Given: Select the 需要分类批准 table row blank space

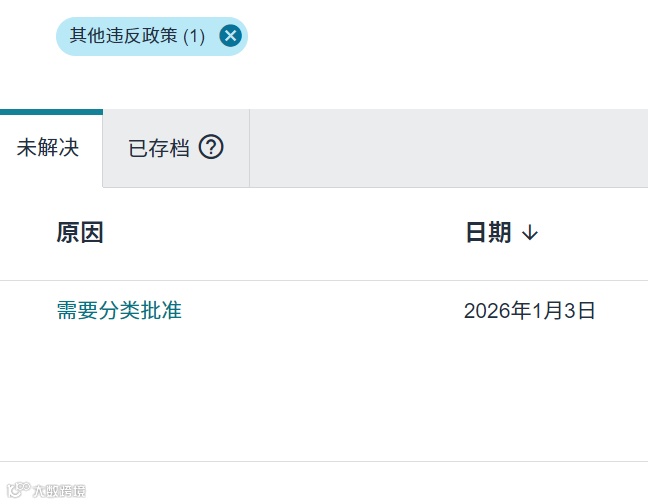Looking at the screenshot, I should [x=322, y=311].
